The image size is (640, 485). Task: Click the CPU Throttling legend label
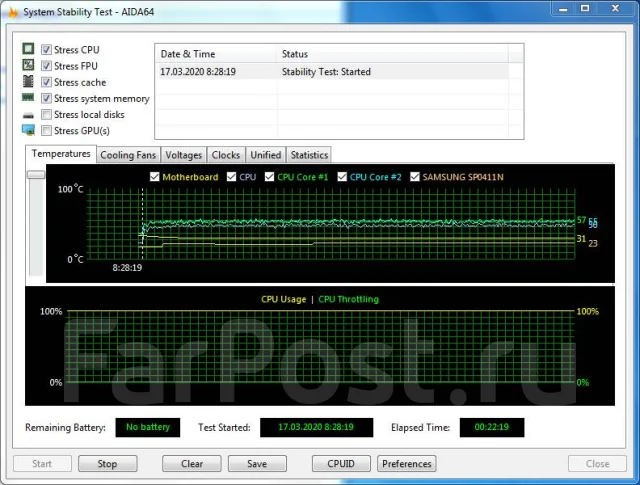(x=349, y=299)
